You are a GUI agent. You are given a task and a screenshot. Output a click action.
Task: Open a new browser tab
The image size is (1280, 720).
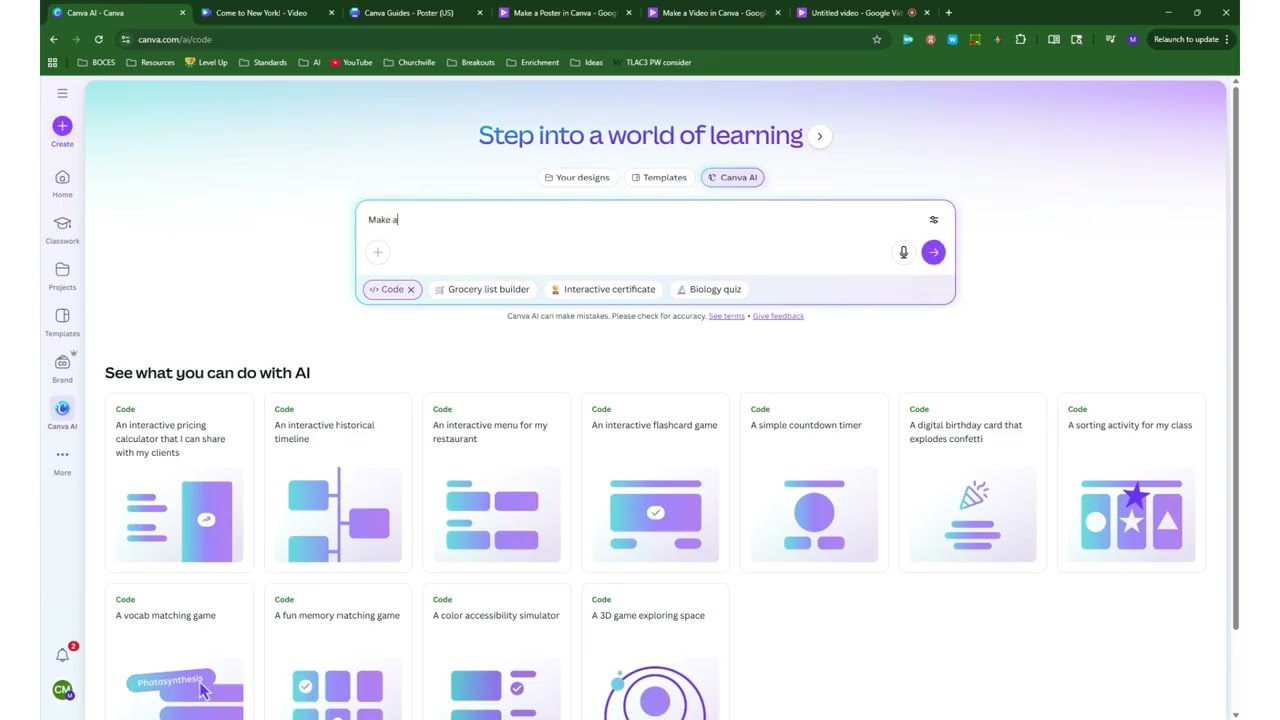(948, 13)
